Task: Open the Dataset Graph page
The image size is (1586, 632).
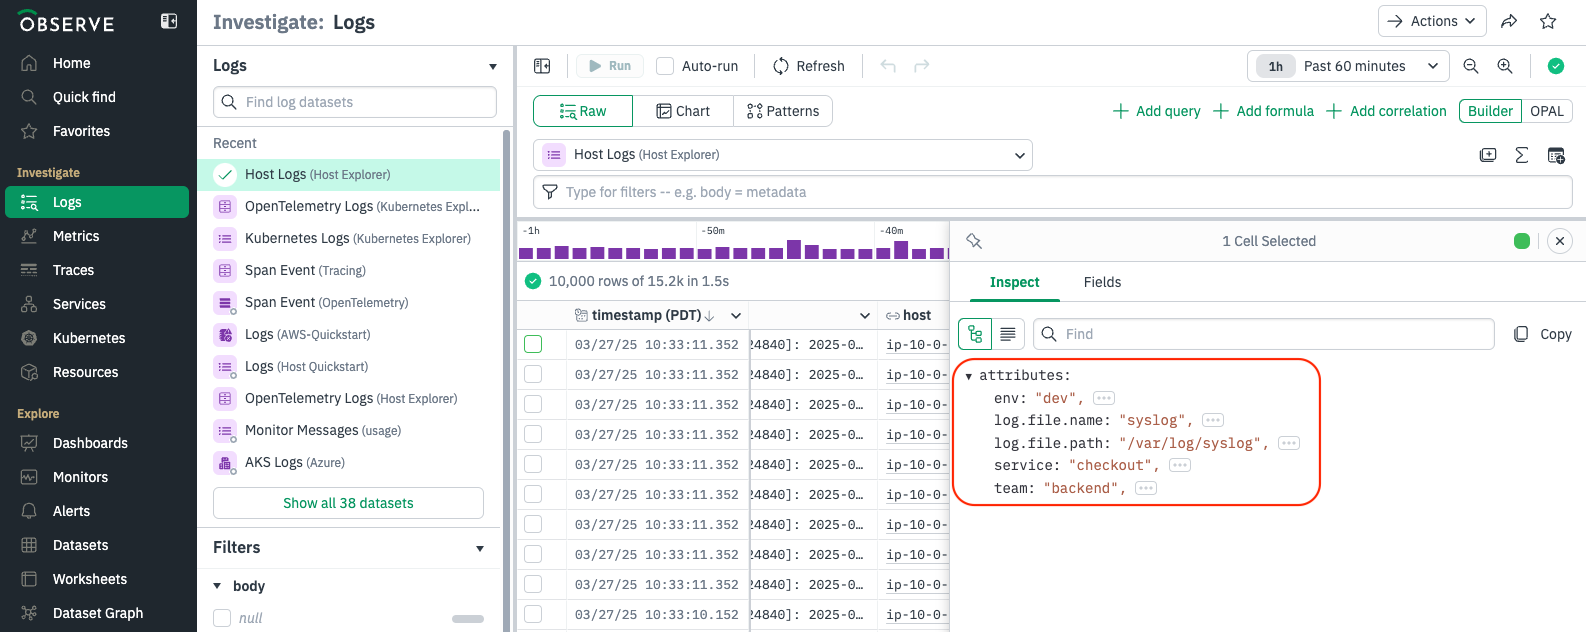Action: [x=98, y=613]
